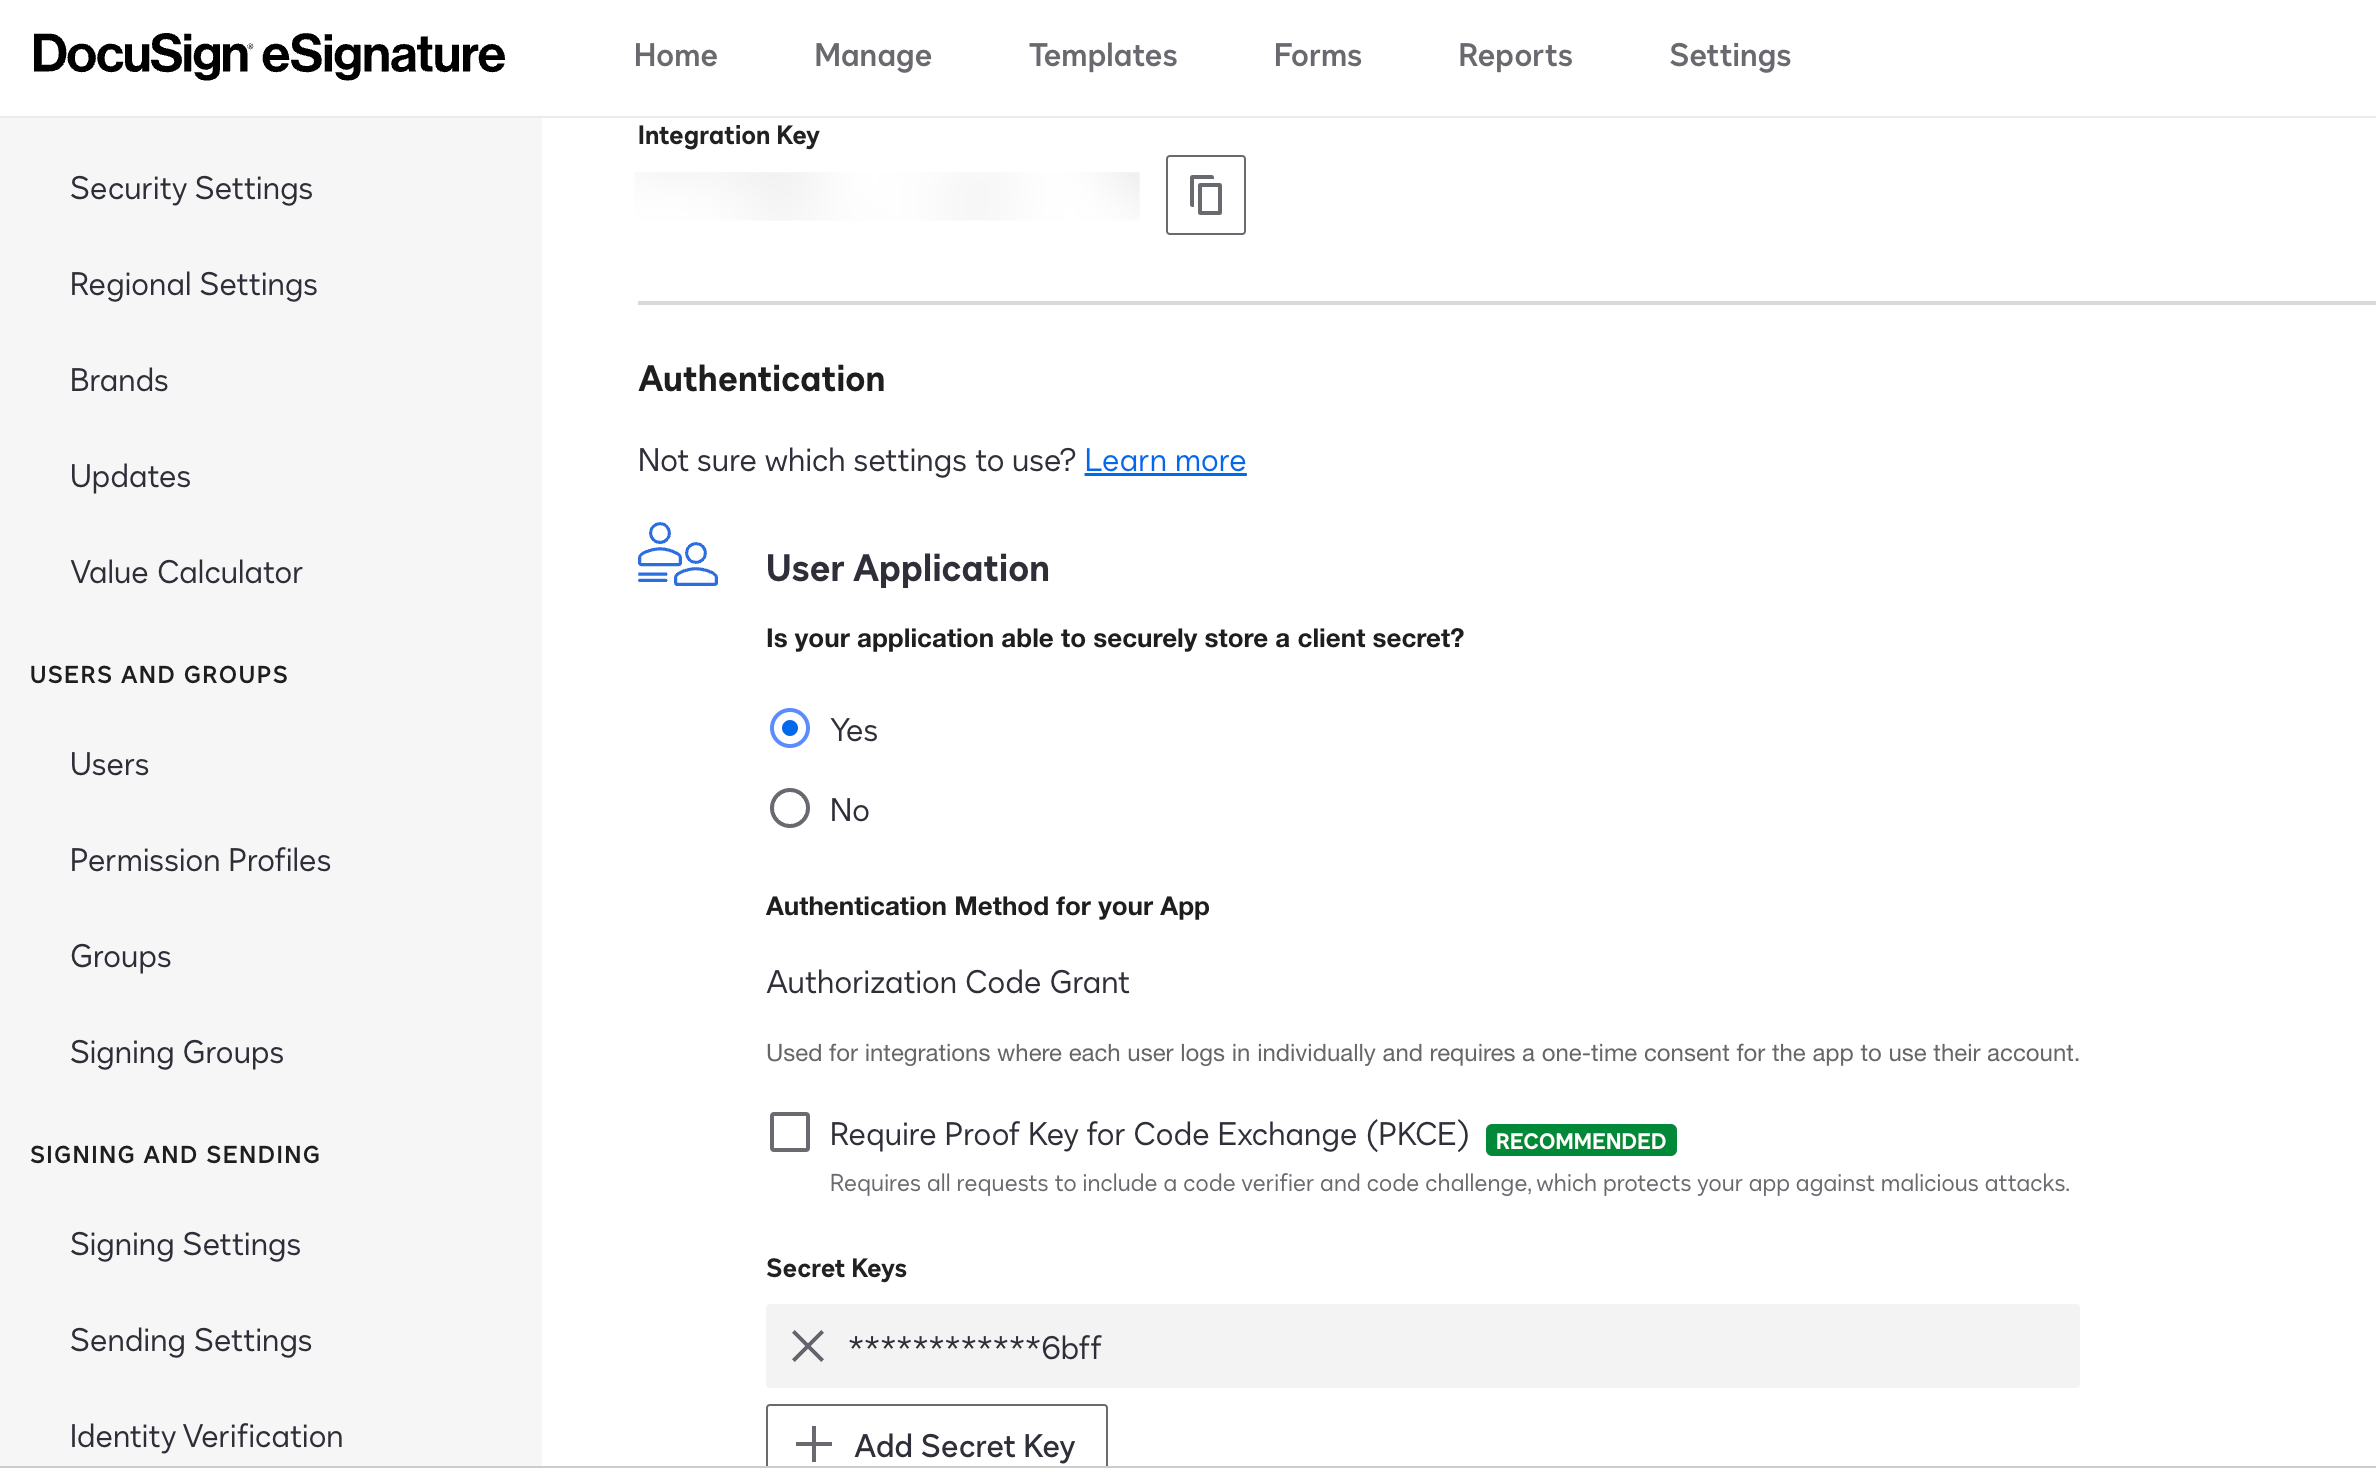Select Yes for storing client secret
This screenshot has width=2376, height=1468.
point(789,728)
